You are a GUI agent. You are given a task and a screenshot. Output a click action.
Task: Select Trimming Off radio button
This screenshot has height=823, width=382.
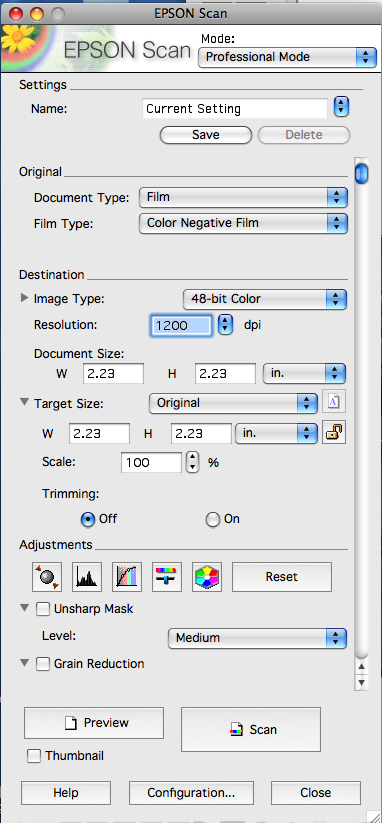pyautogui.click(x=87, y=519)
